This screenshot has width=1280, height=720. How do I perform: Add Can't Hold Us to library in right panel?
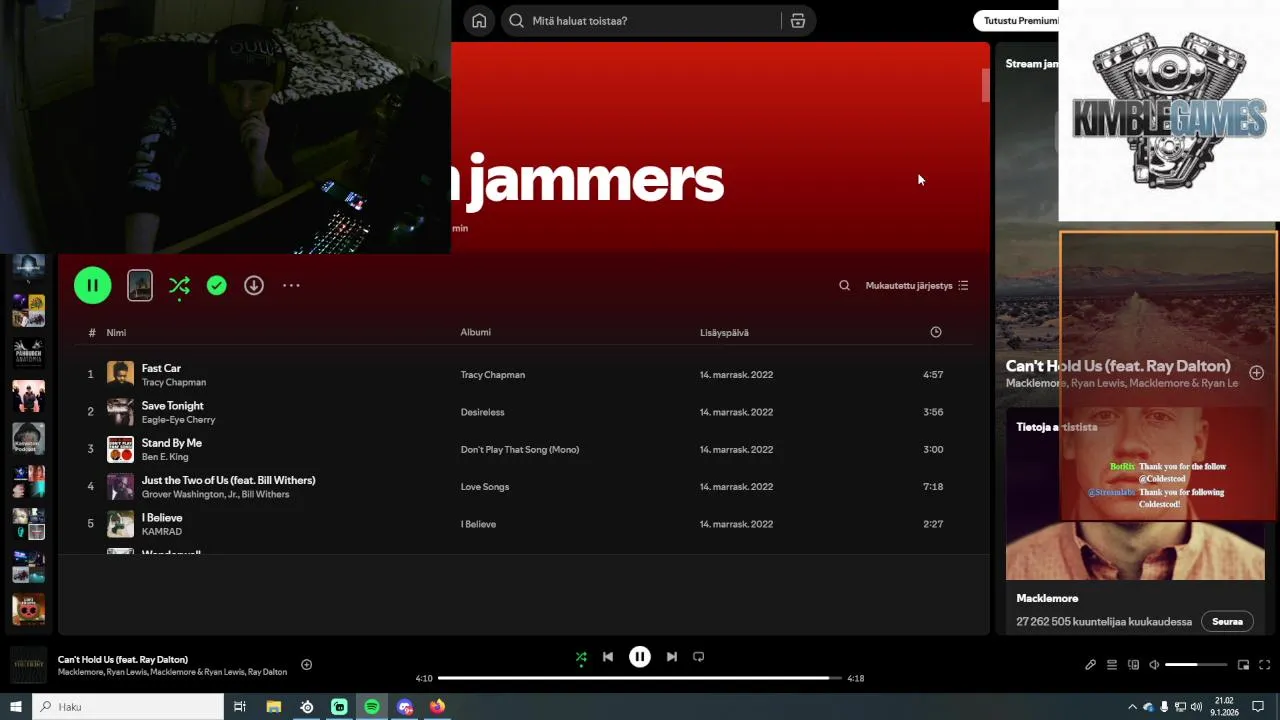tap(1256, 373)
